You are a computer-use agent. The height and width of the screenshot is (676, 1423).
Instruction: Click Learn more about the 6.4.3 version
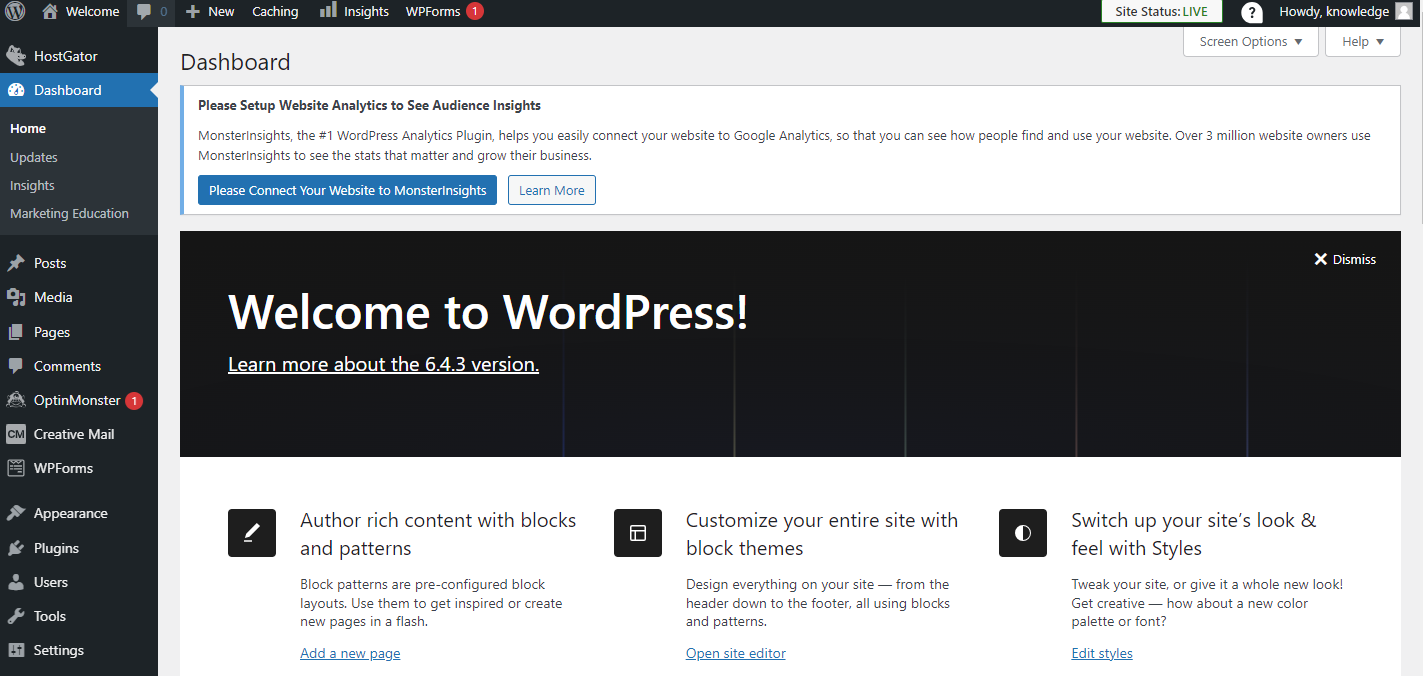point(383,364)
